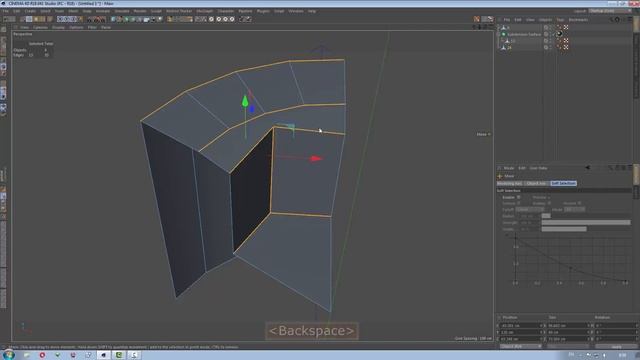Select the Move tool in toolbar
This screenshot has height=360, width=640.
29,19
